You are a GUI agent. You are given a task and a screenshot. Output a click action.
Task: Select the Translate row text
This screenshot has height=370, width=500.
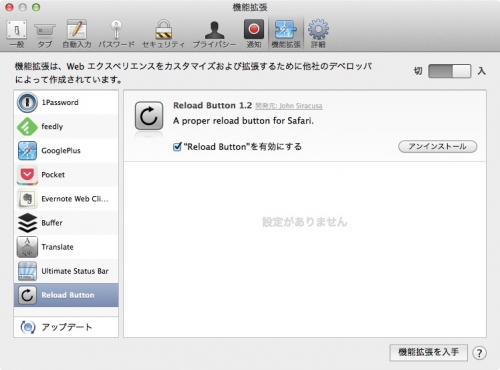click(x=57, y=247)
